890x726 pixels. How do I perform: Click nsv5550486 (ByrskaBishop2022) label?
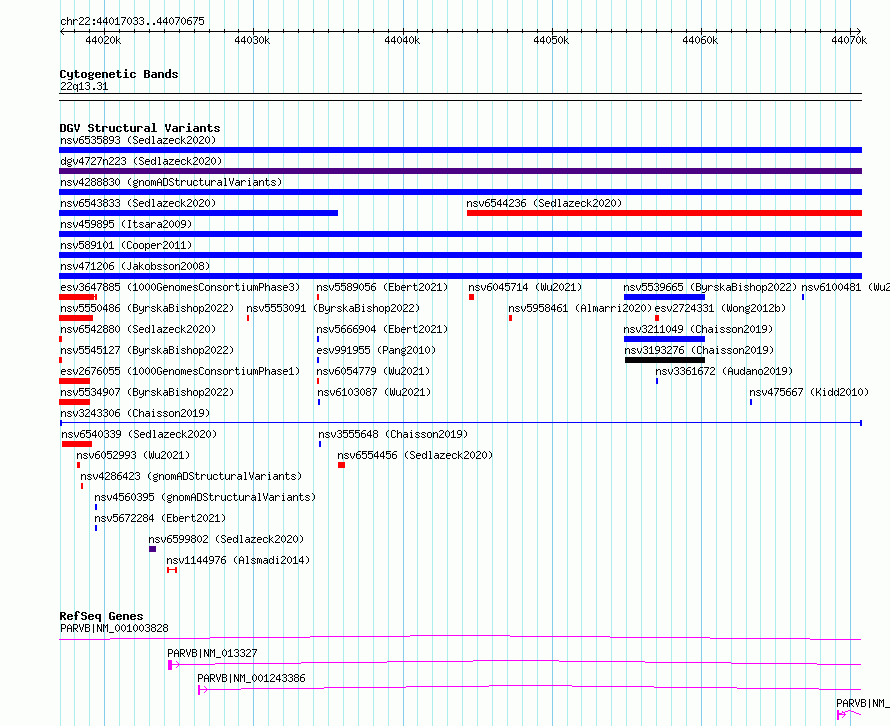click(147, 308)
